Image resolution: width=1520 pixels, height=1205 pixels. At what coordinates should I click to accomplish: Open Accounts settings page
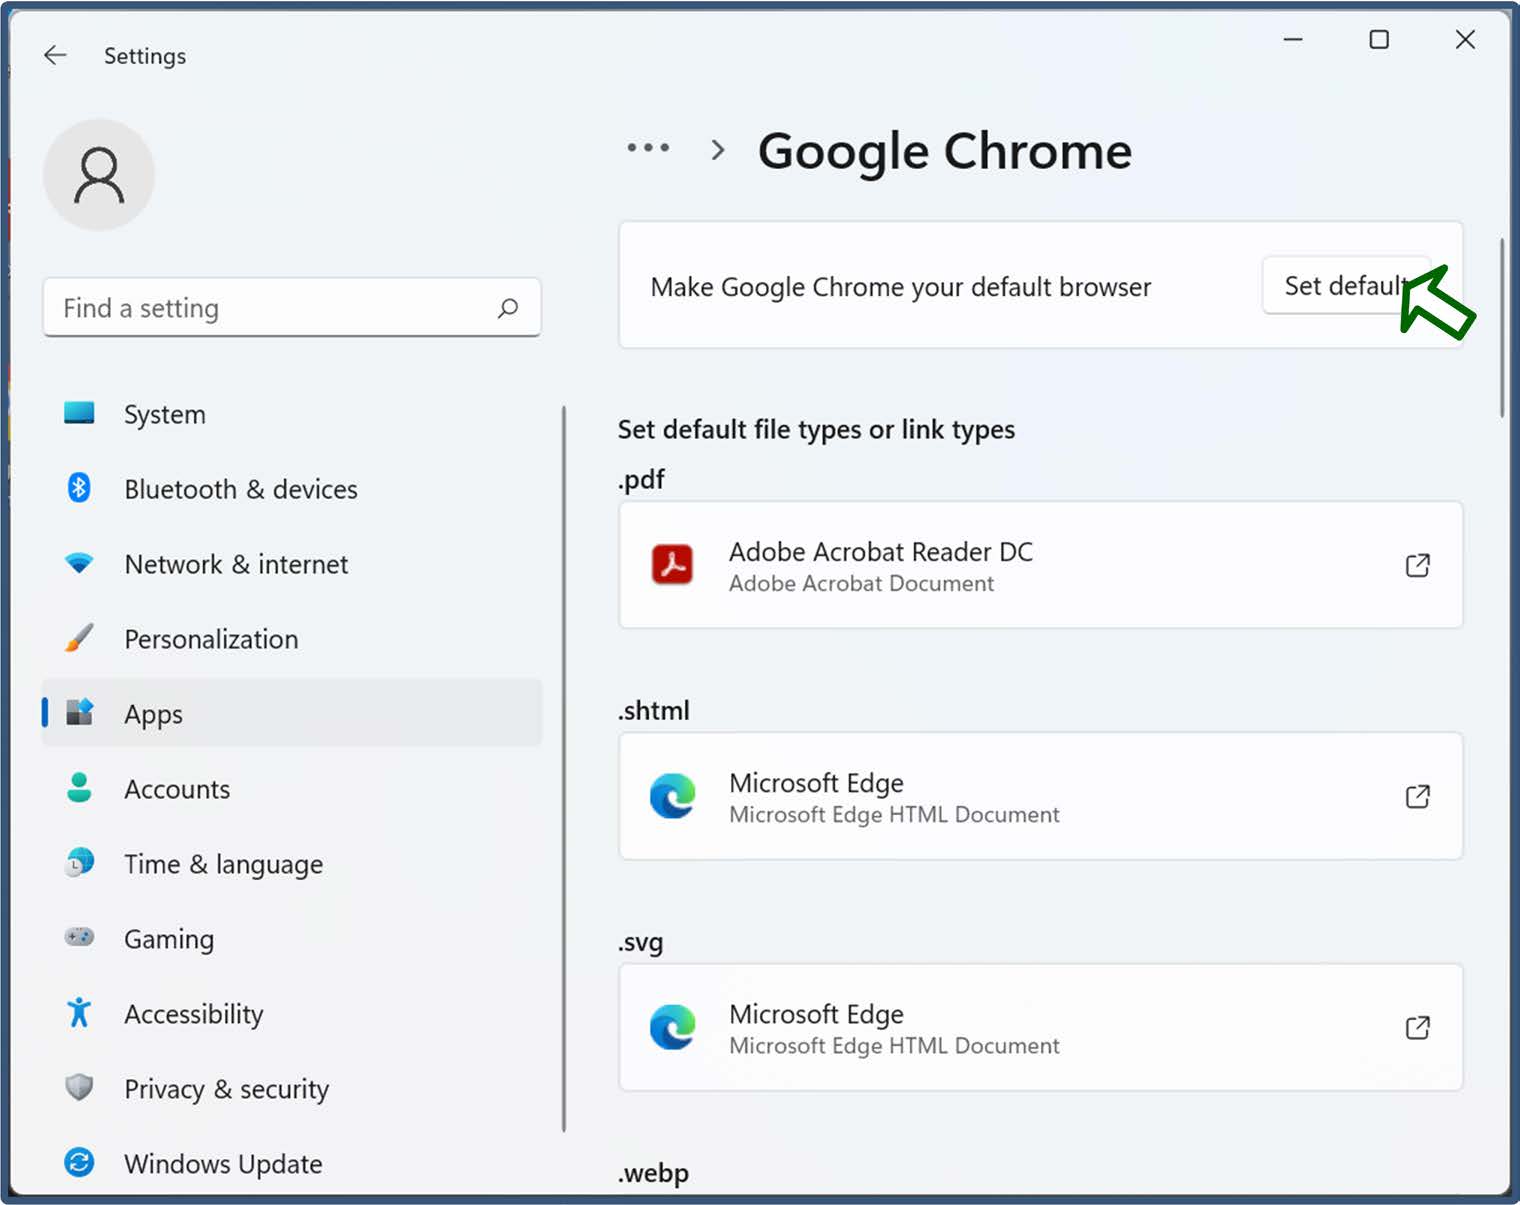[x=292, y=789]
